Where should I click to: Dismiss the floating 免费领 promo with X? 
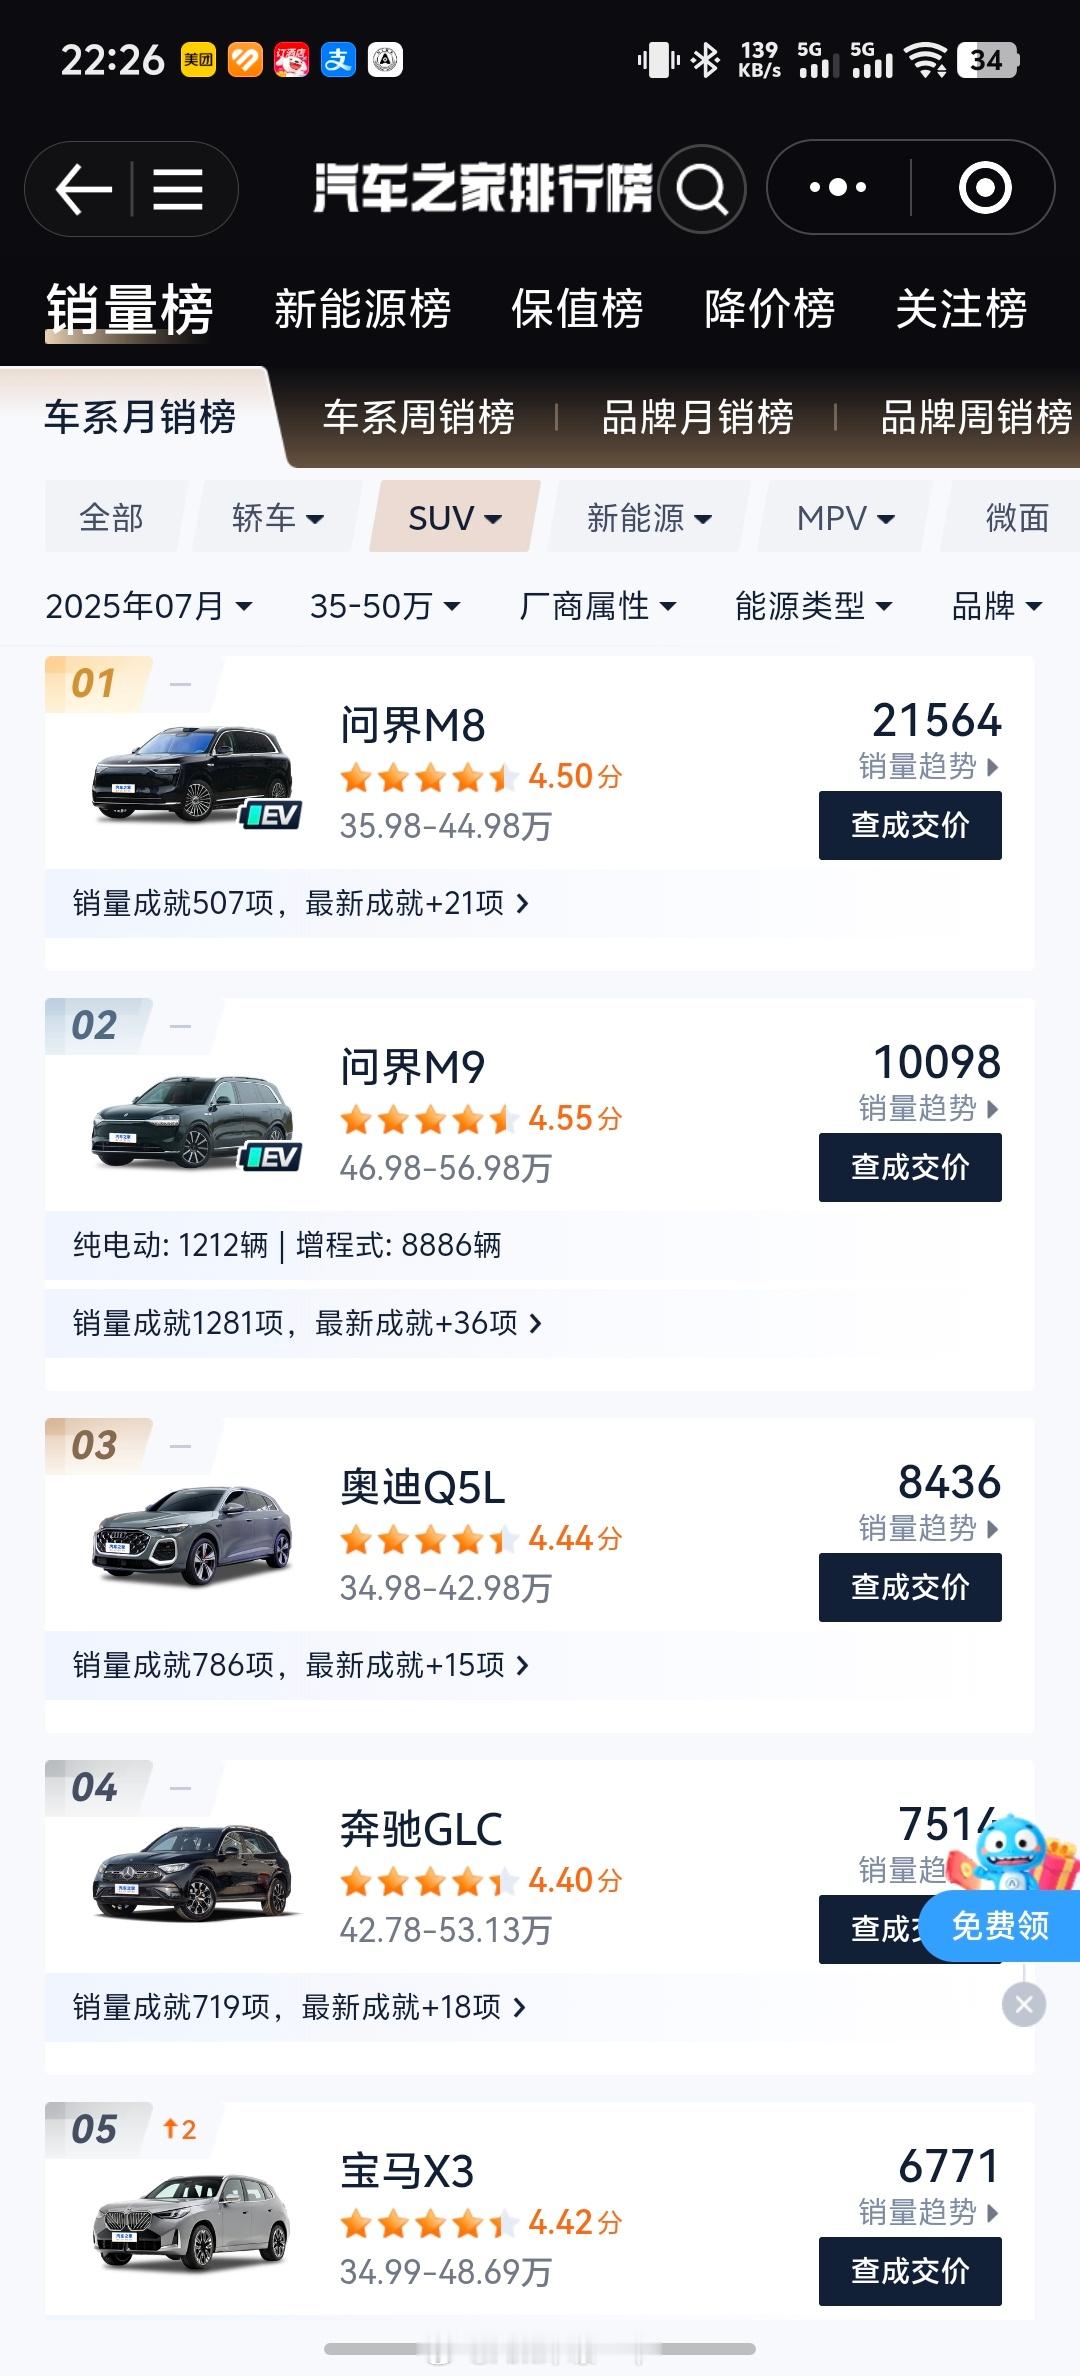pyautogui.click(x=1024, y=2004)
